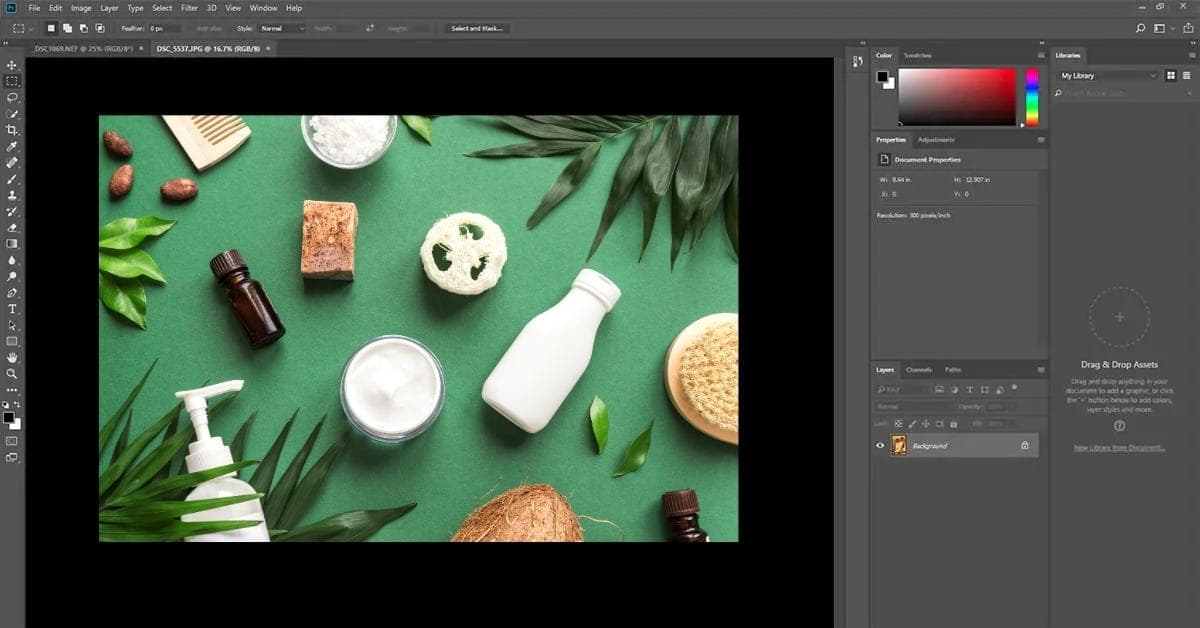Screen dimensions: 1200x628
Task: Select the Eraser tool
Action: click(12, 227)
